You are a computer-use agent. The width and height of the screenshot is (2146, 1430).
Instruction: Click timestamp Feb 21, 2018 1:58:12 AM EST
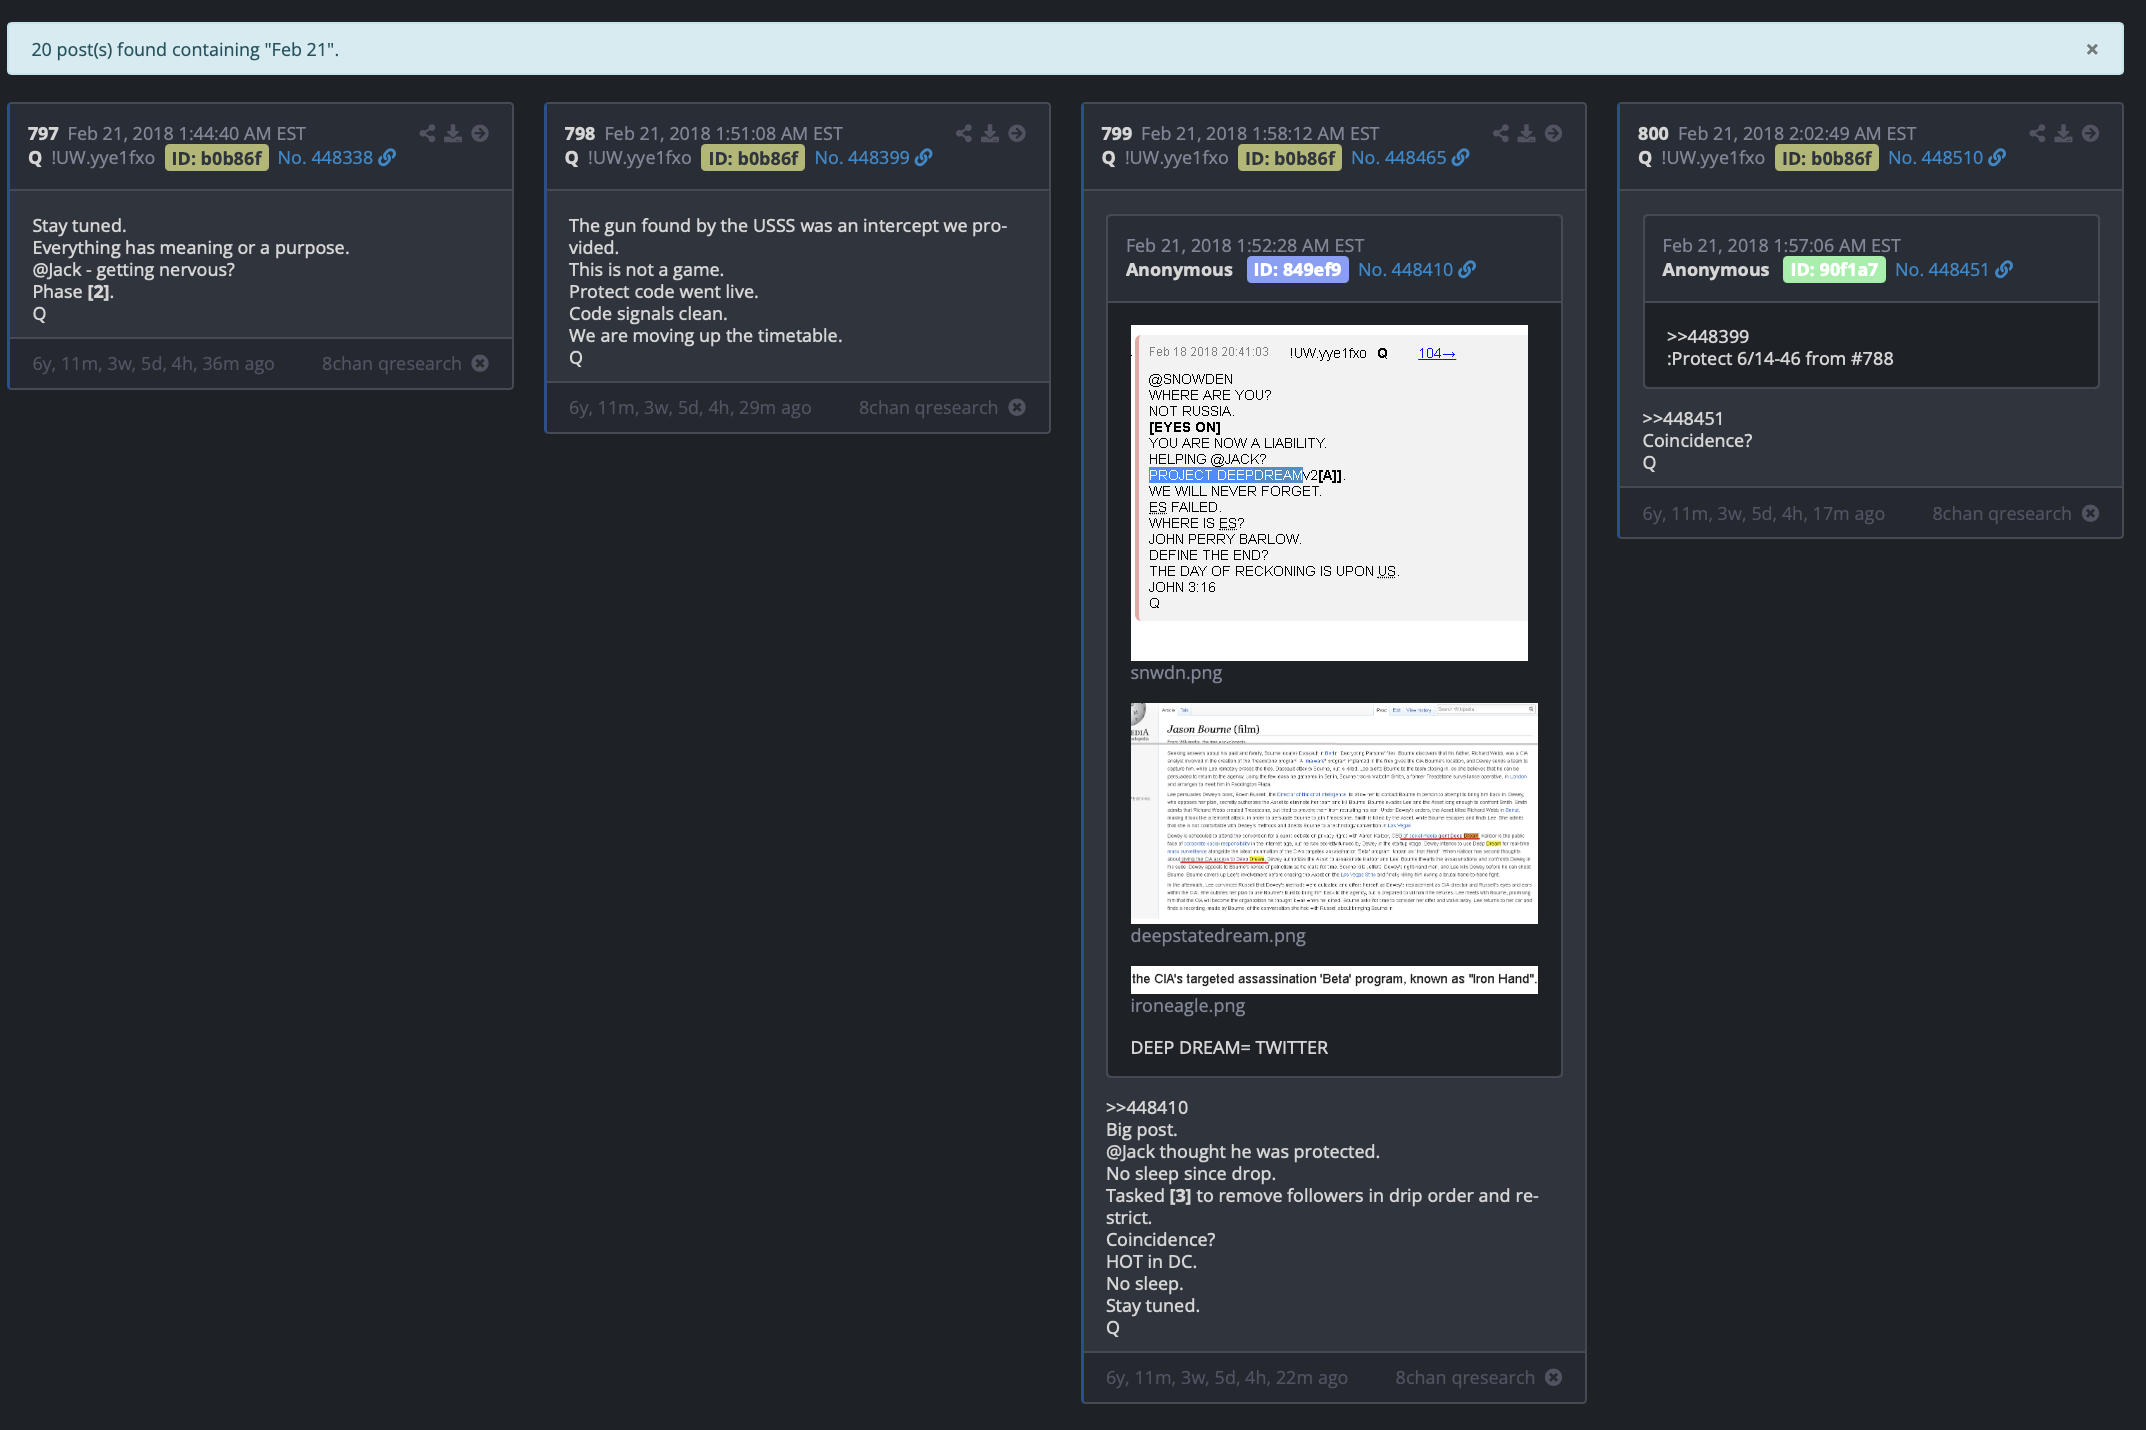point(1260,134)
